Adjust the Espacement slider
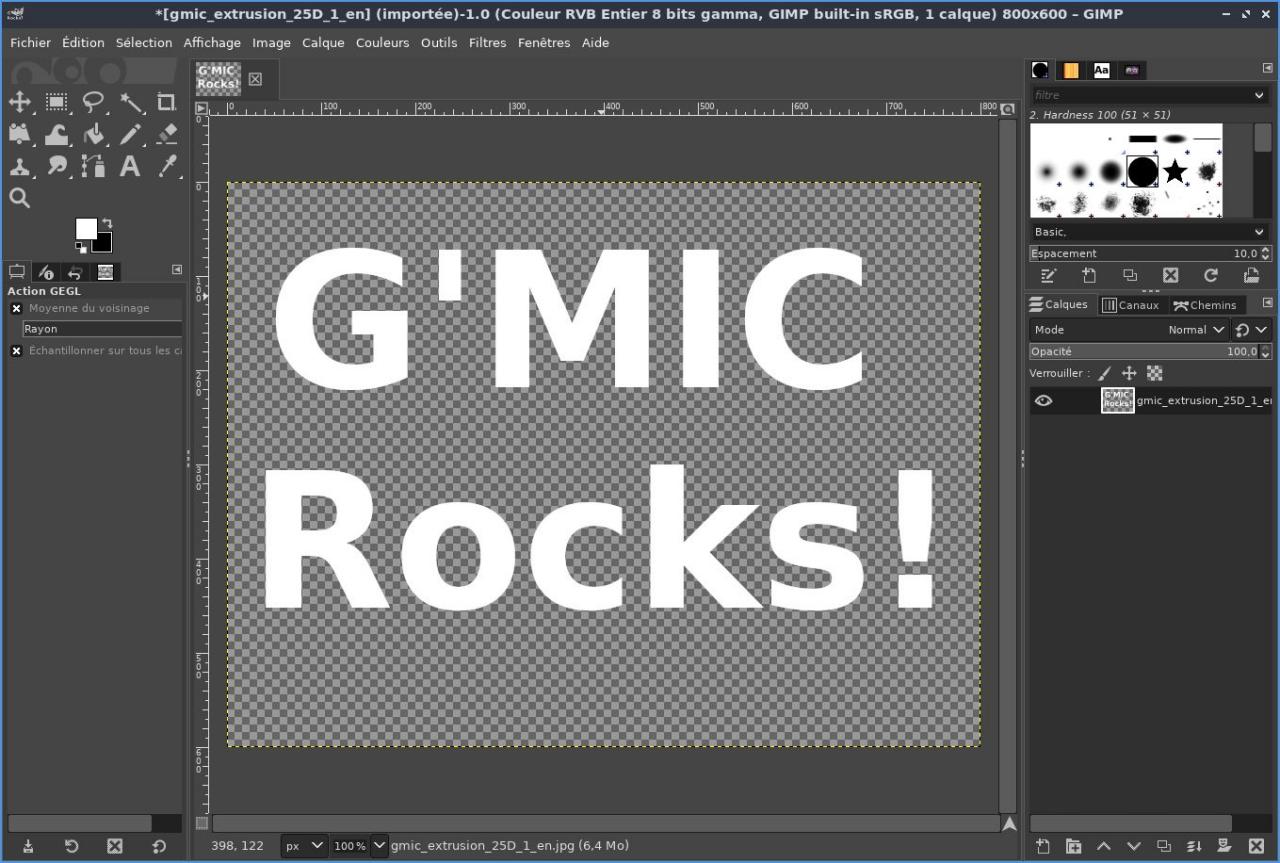Screen dimensions: 1280x863 (1142, 254)
